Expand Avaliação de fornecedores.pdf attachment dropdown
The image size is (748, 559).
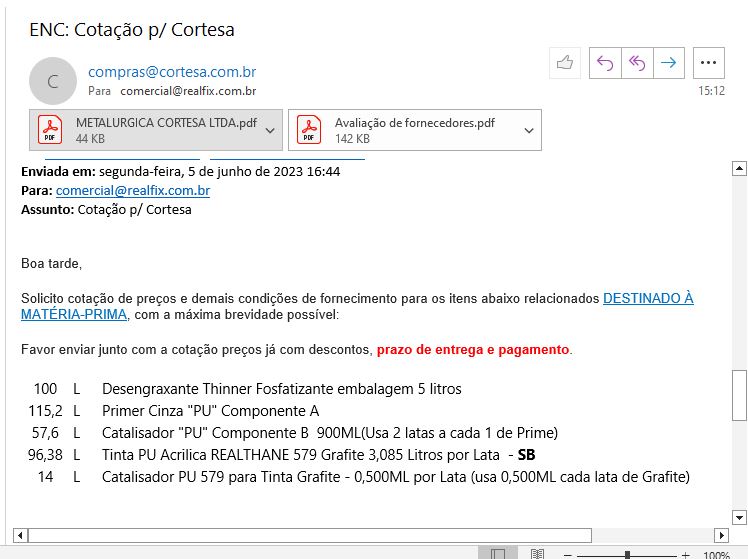(528, 131)
